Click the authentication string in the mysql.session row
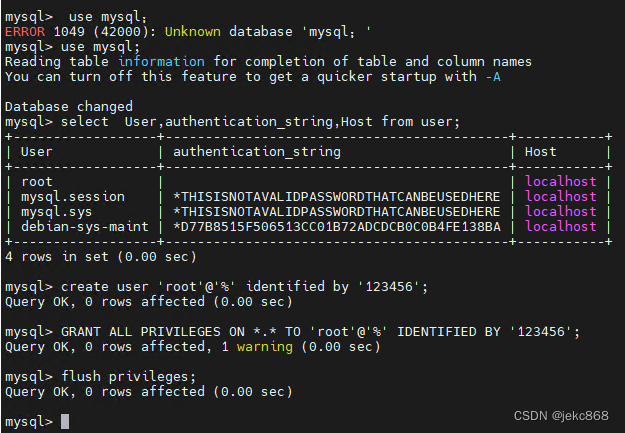This screenshot has height=433, width=625. pyautogui.click(x=337, y=197)
